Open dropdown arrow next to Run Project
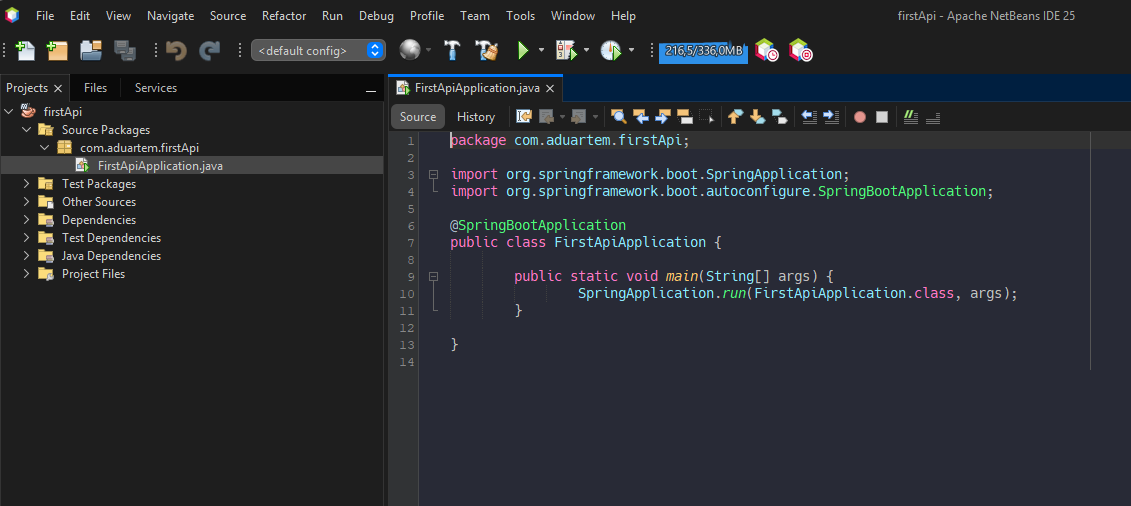The height and width of the screenshot is (506, 1131). tap(542, 50)
